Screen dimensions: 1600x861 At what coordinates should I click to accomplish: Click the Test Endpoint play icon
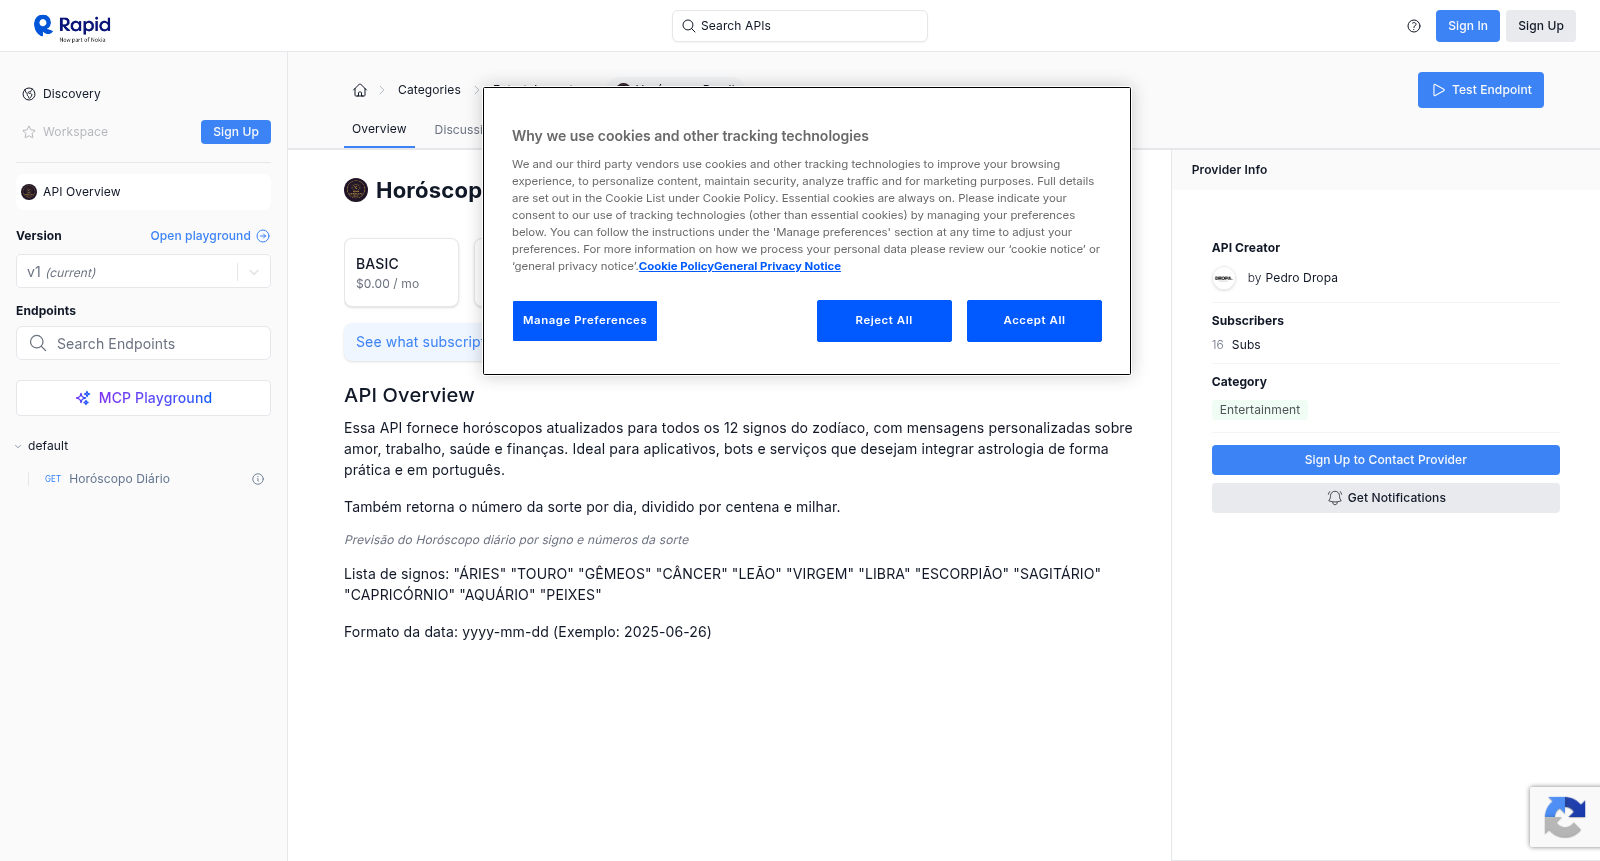pos(1439,90)
